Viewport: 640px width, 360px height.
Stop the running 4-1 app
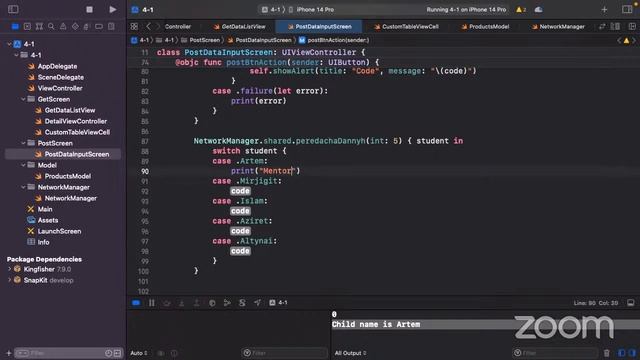pos(89,9)
